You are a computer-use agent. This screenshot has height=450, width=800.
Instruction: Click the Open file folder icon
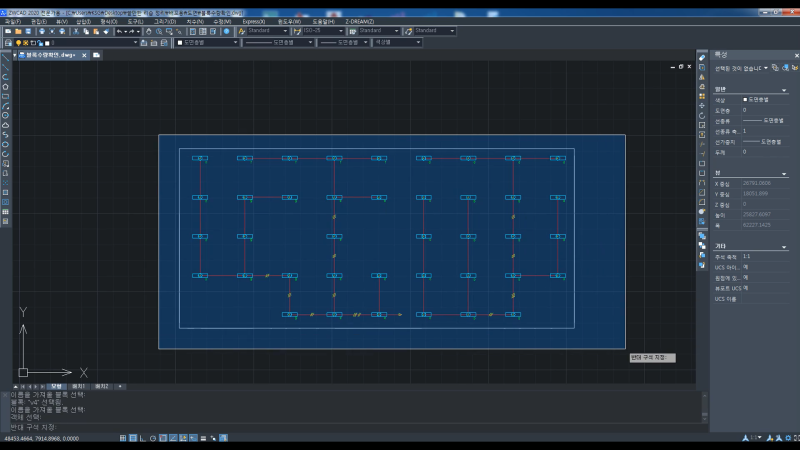[x=18, y=31]
